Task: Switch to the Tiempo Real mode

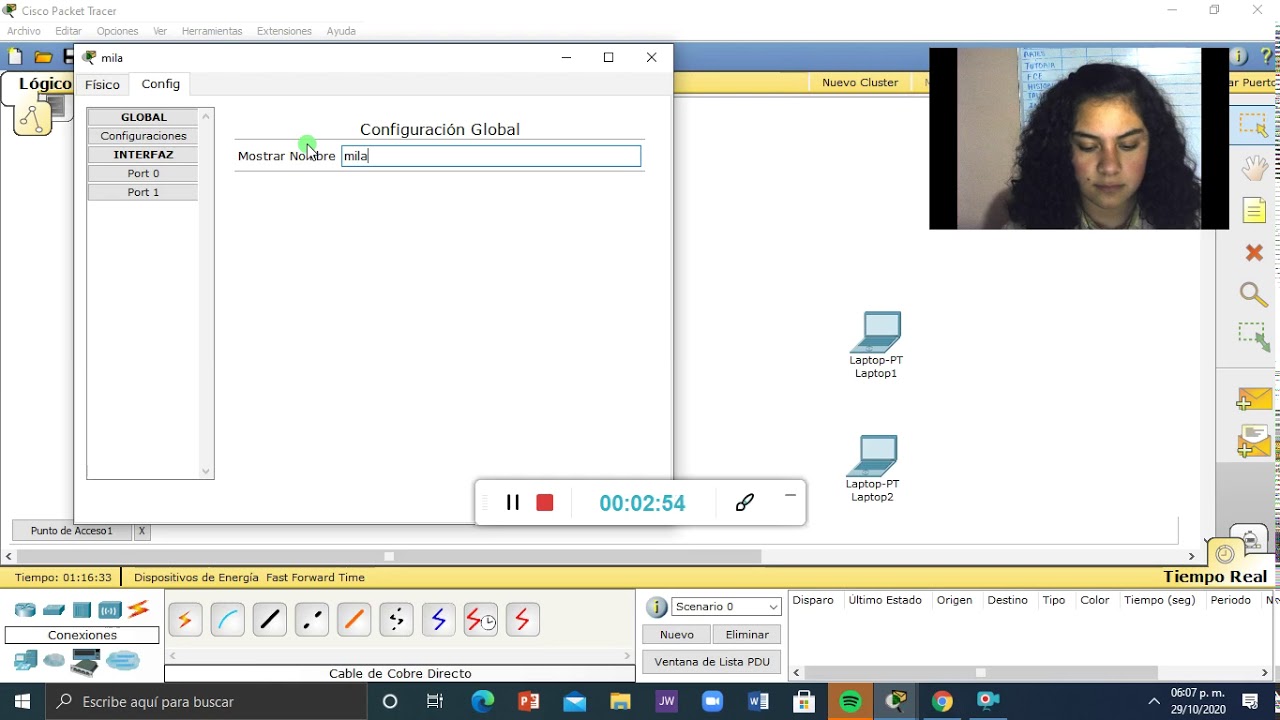Action: pyautogui.click(x=1214, y=576)
